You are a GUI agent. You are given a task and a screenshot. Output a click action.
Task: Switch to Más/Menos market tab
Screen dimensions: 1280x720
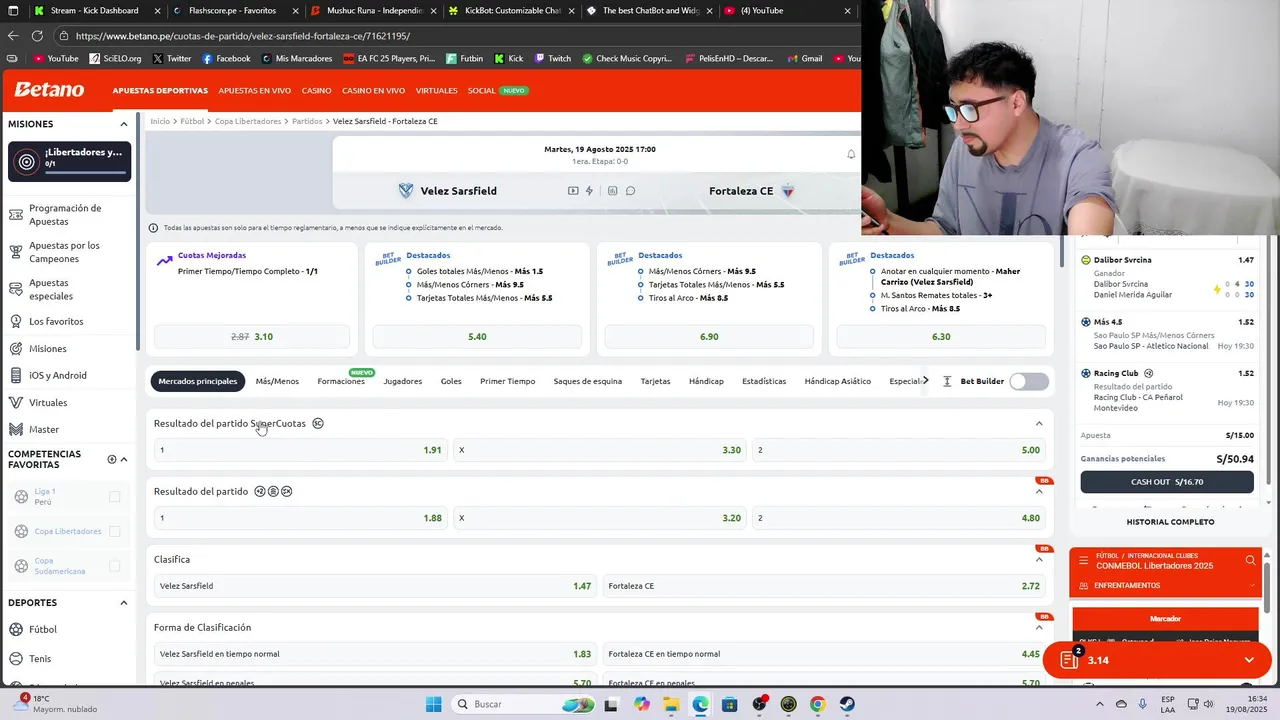coord(277,381)
